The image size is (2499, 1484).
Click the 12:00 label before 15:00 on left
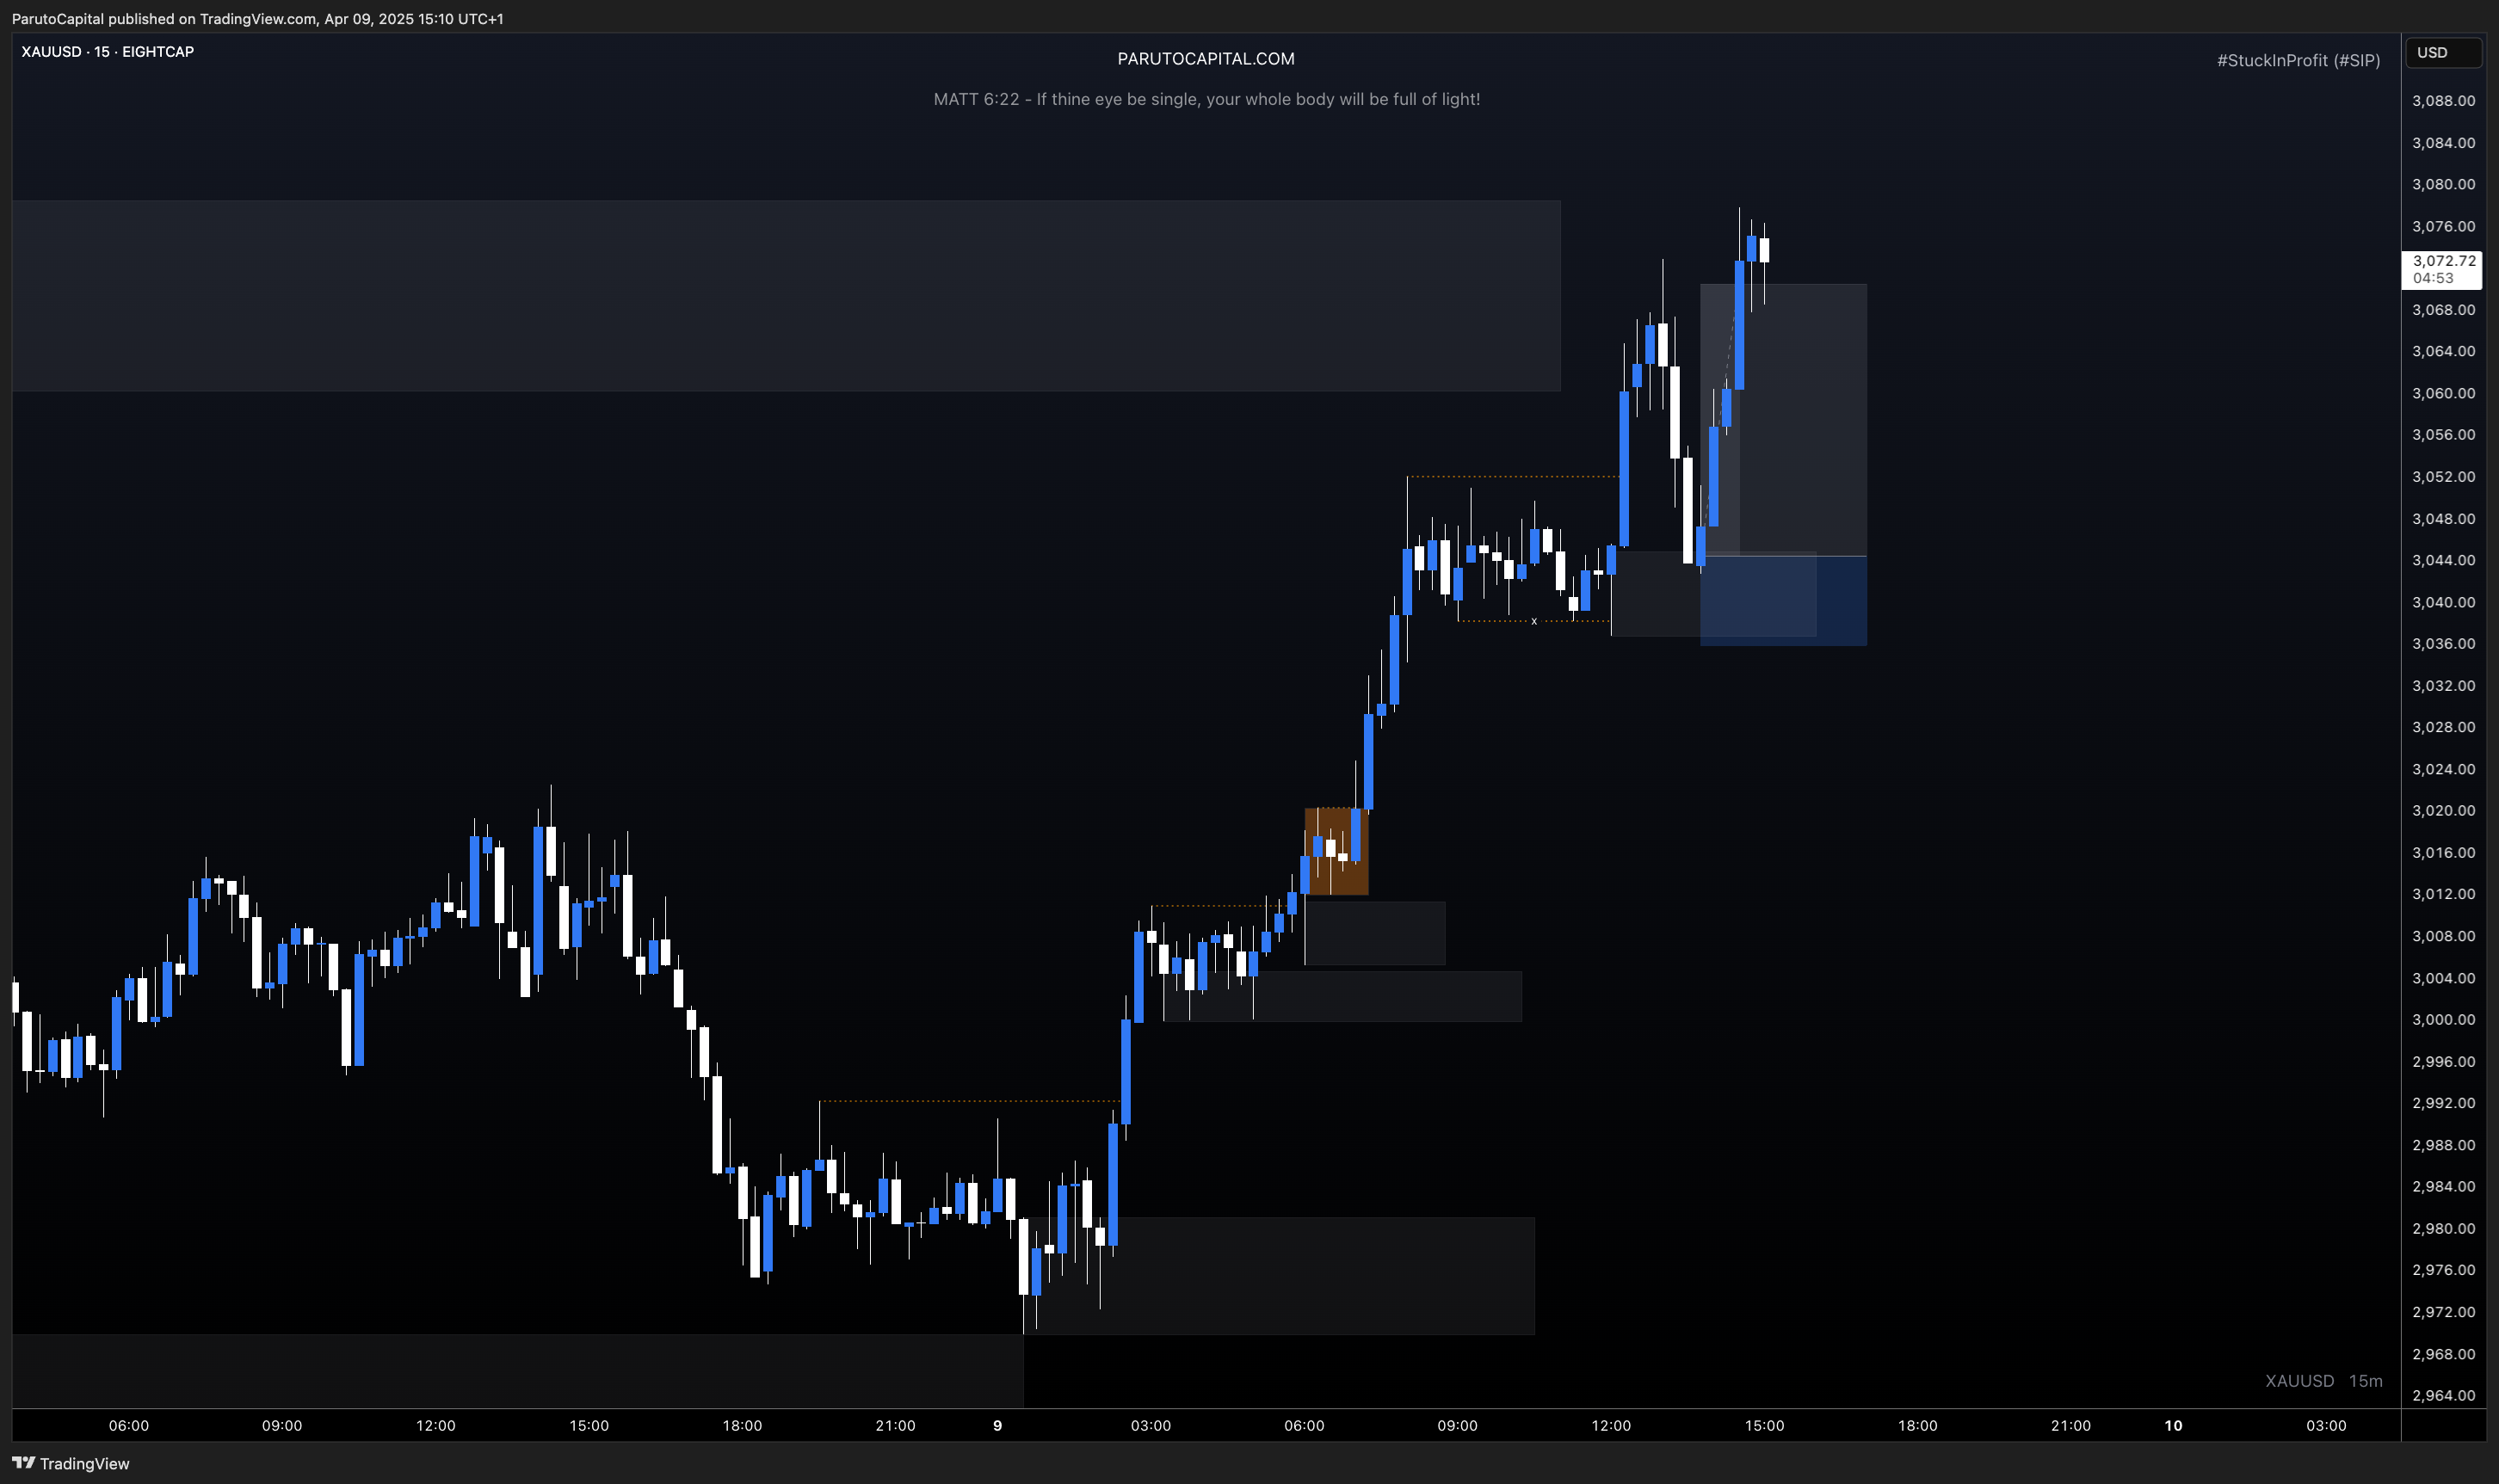click(436, 1425)
